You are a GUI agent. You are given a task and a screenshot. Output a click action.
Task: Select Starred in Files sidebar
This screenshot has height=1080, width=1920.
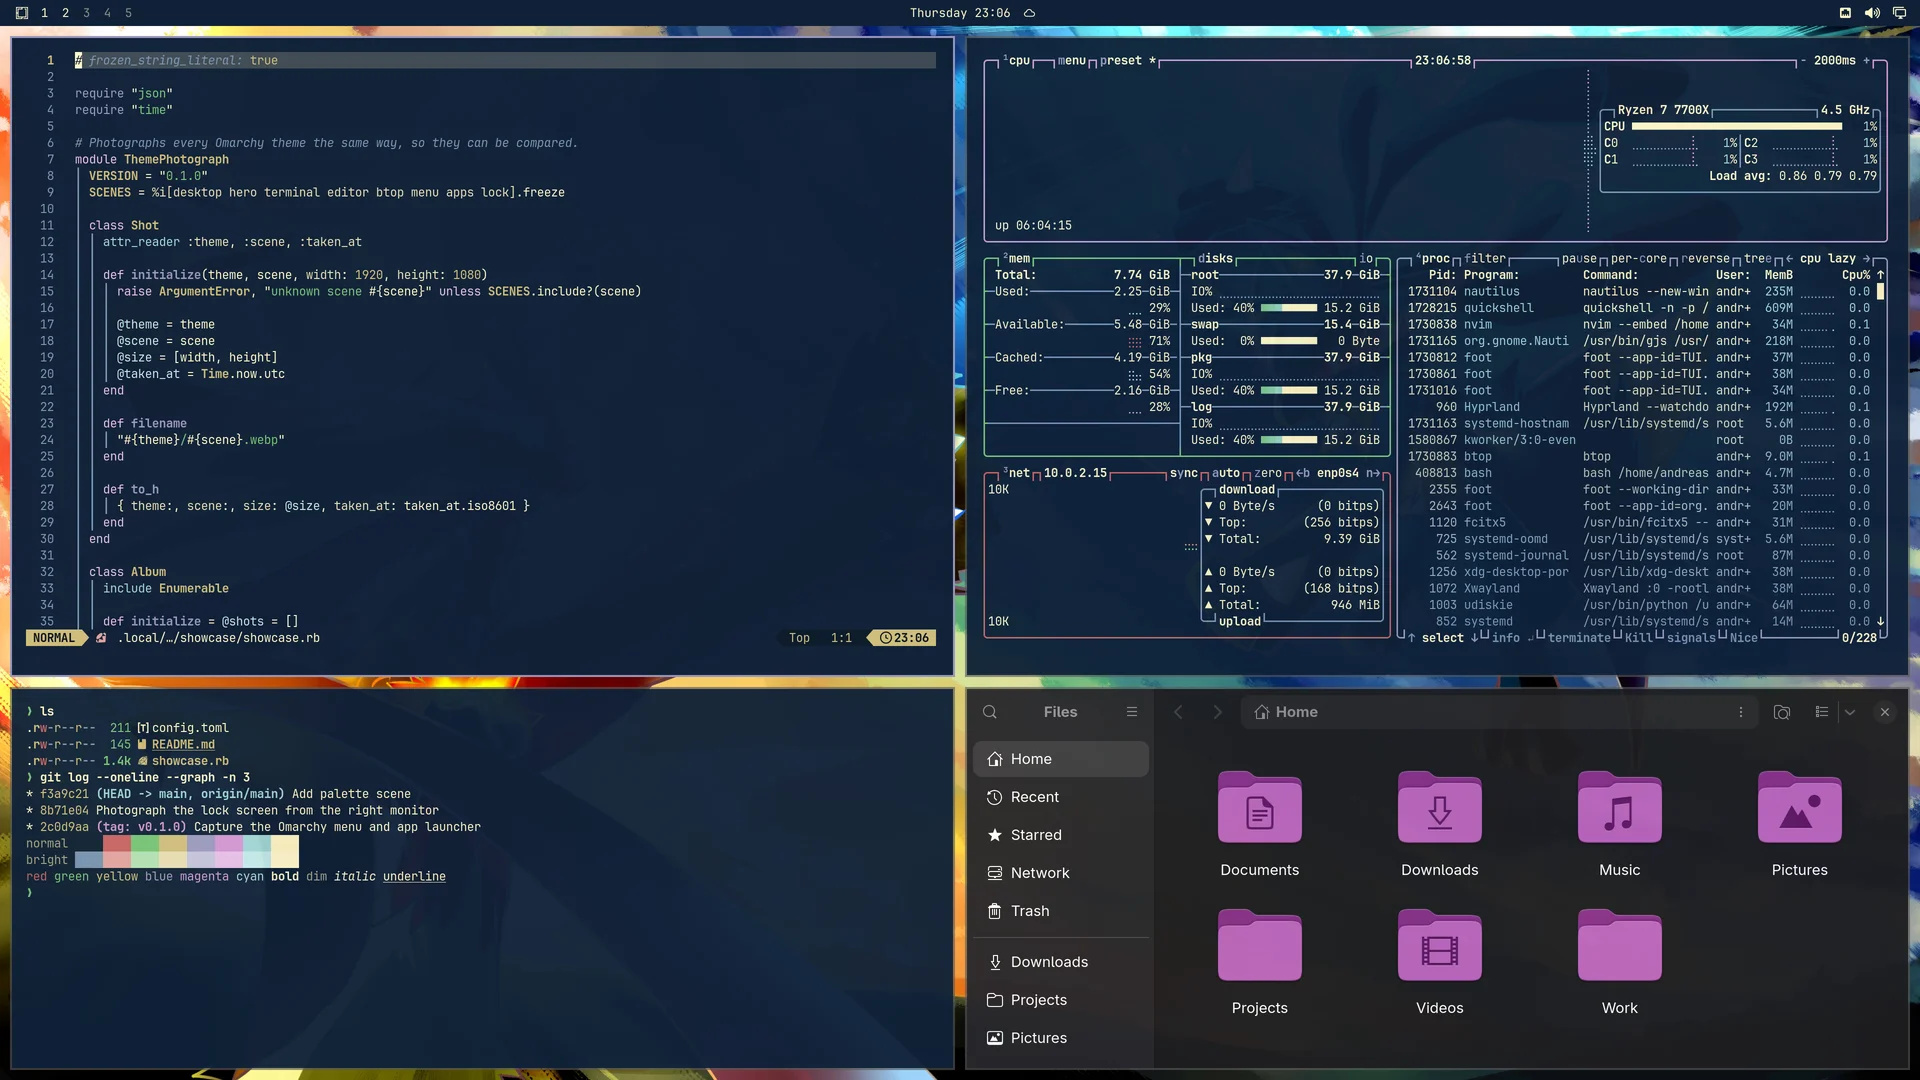click(x=1061, y=835)
